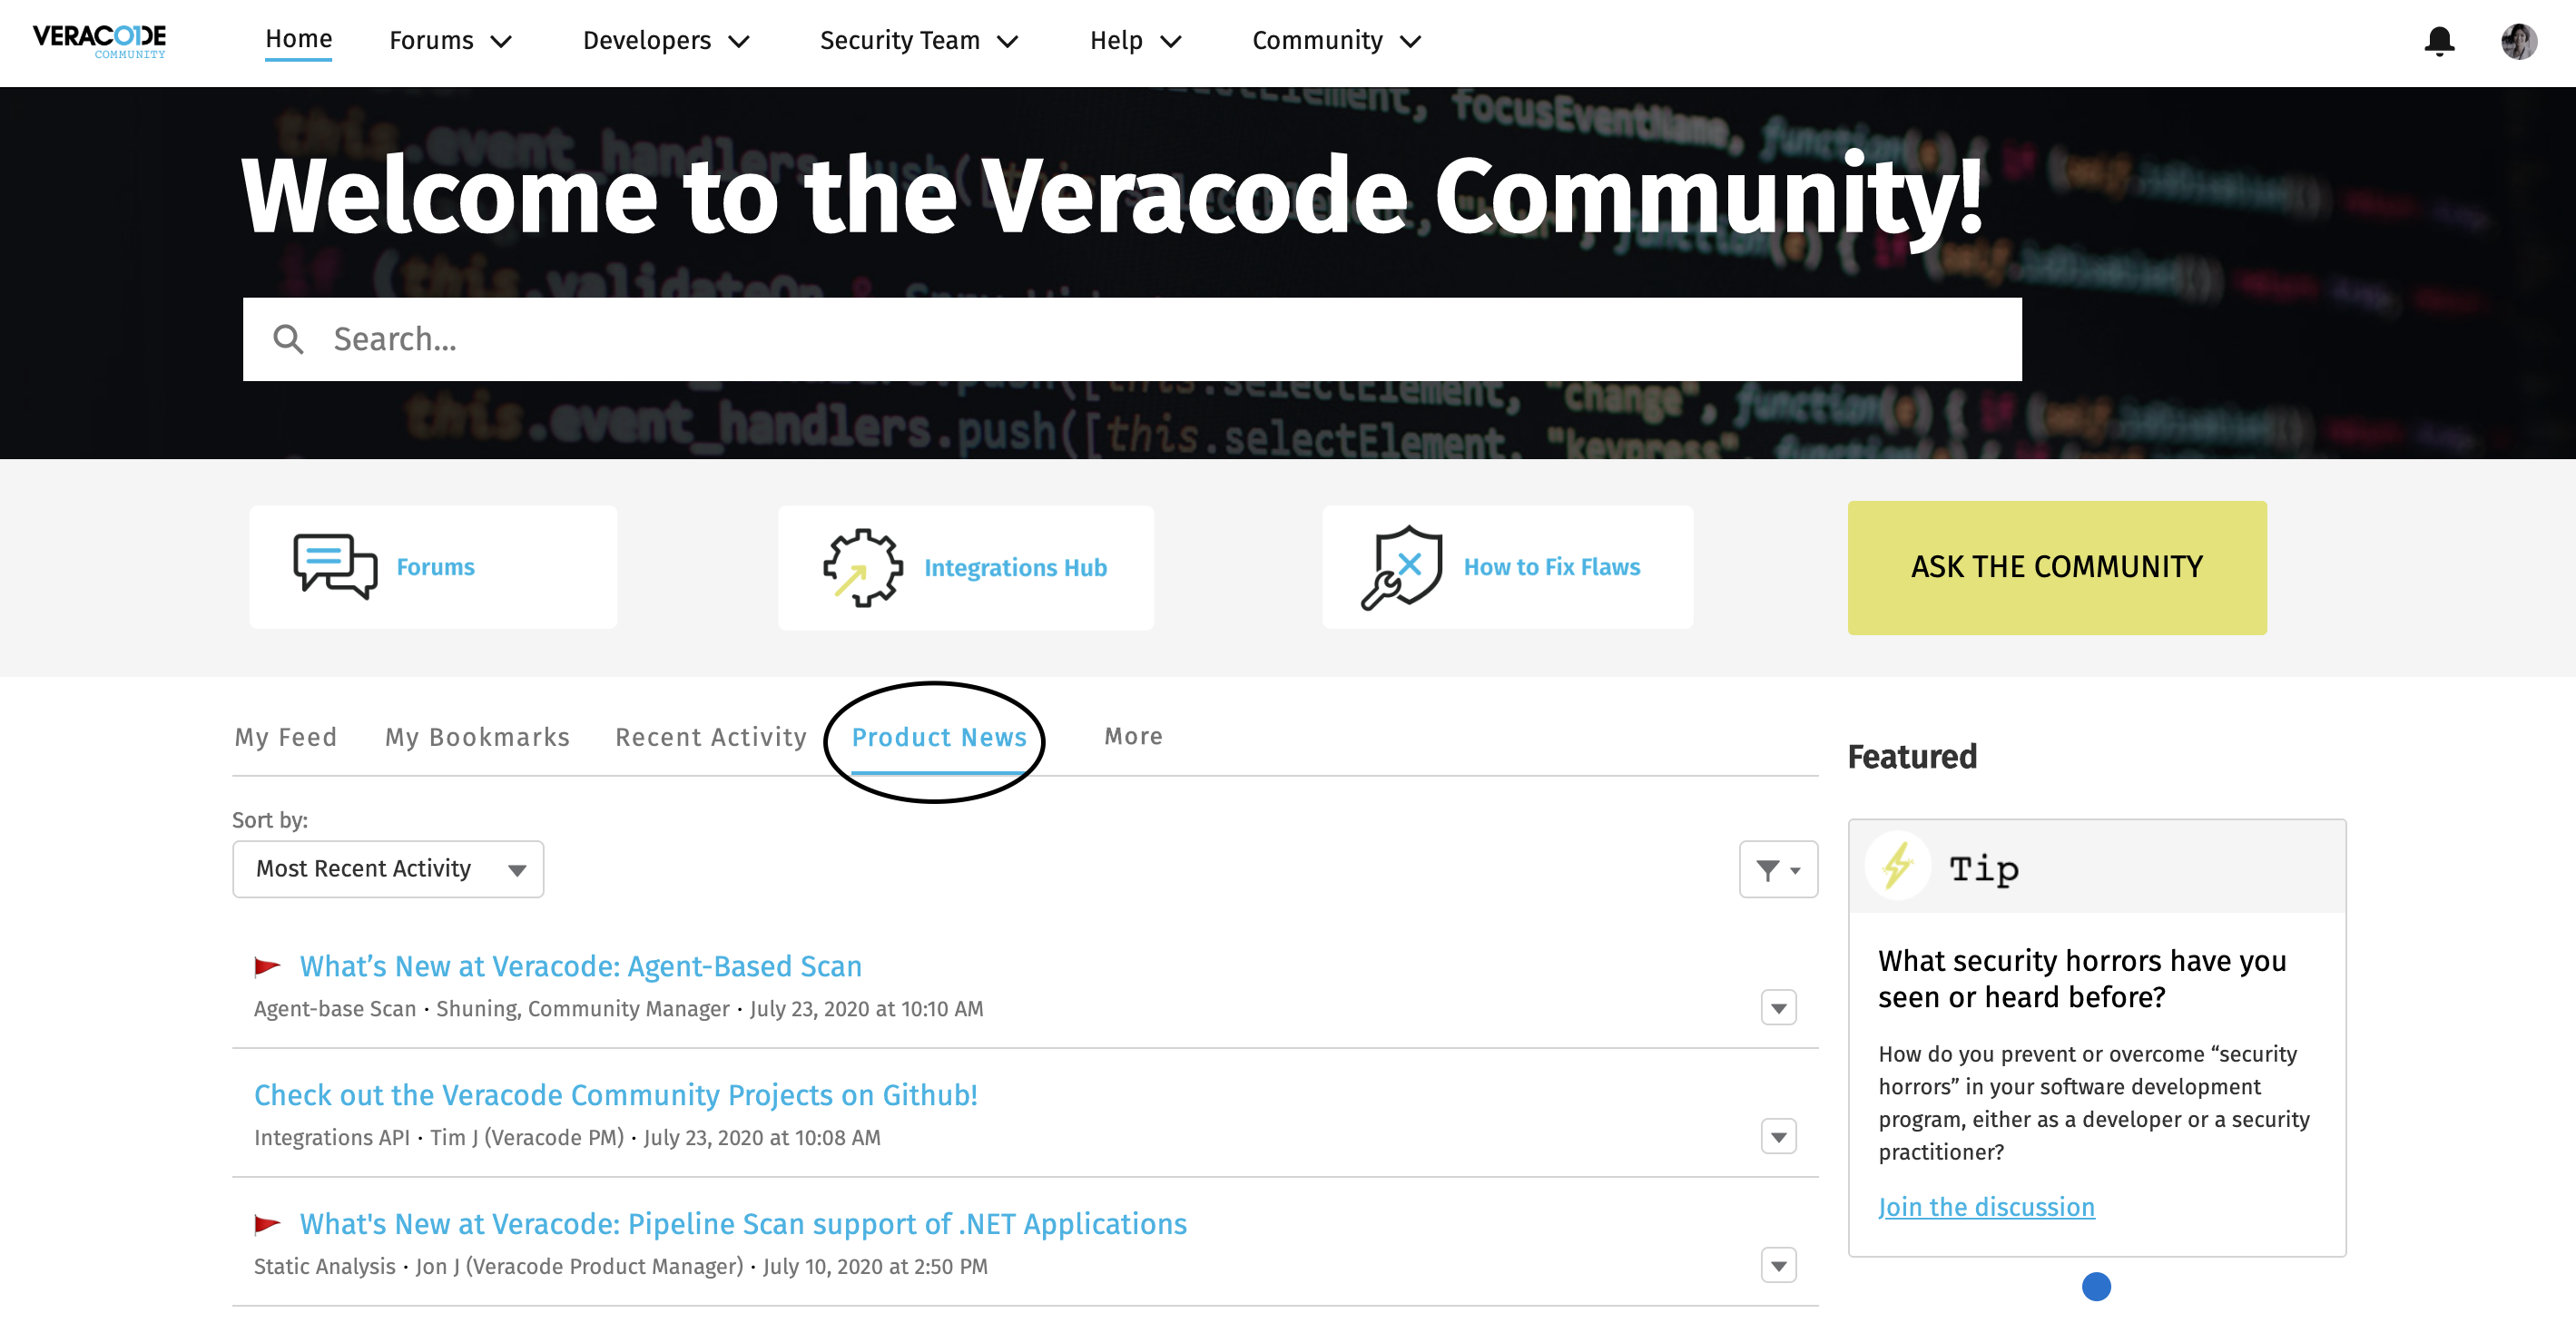Click the More tab option
This screenshot has height=1323, width=2576.
(x=1134, y=736)
